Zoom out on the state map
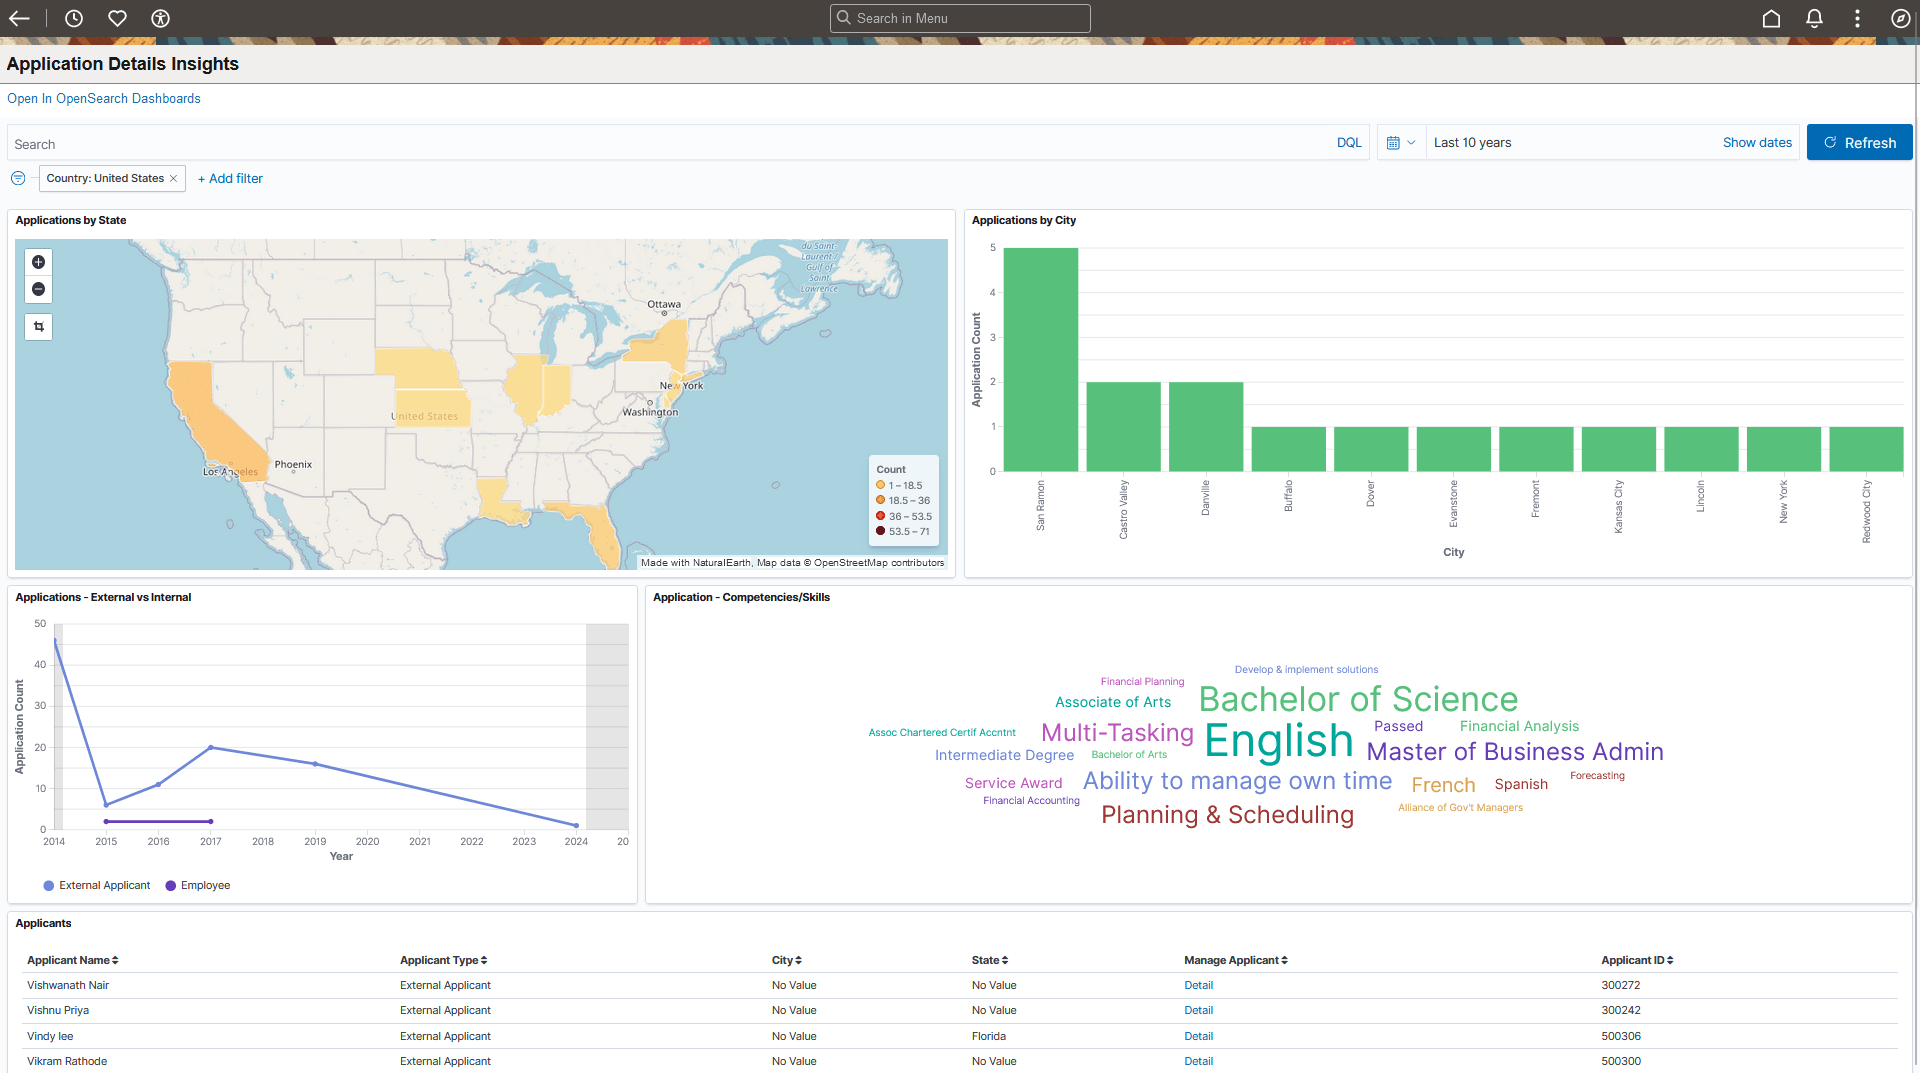This screenshot has width=1920, height=1080. tap(38, 289)
